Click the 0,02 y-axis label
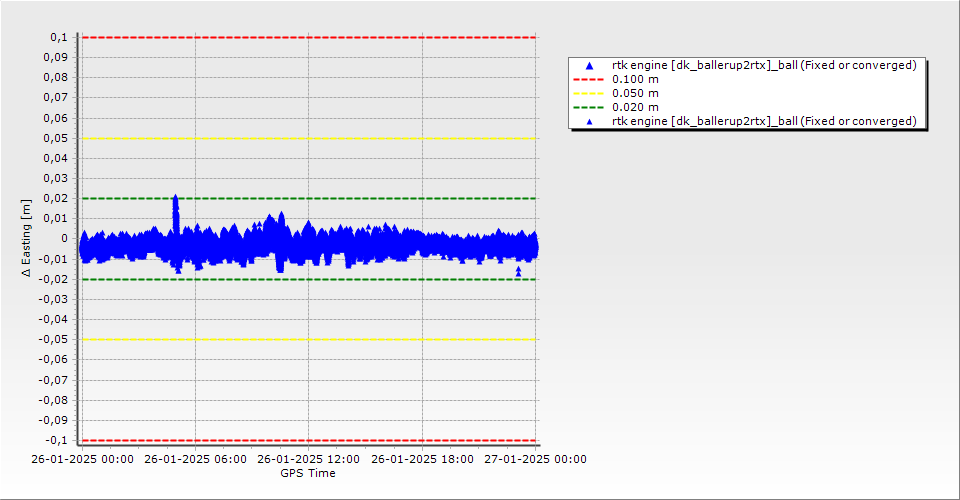Image resolution: width=960 pixels, height=500 pixels. pyautogui.click(x=56, y=198)
